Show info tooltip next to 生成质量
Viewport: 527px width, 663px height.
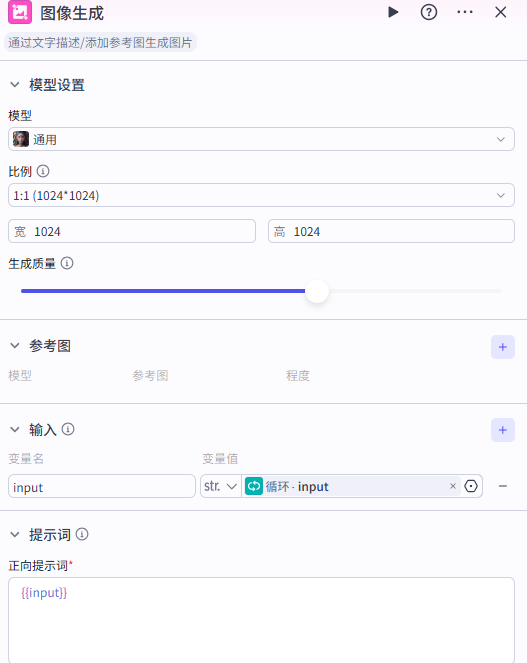67,263
